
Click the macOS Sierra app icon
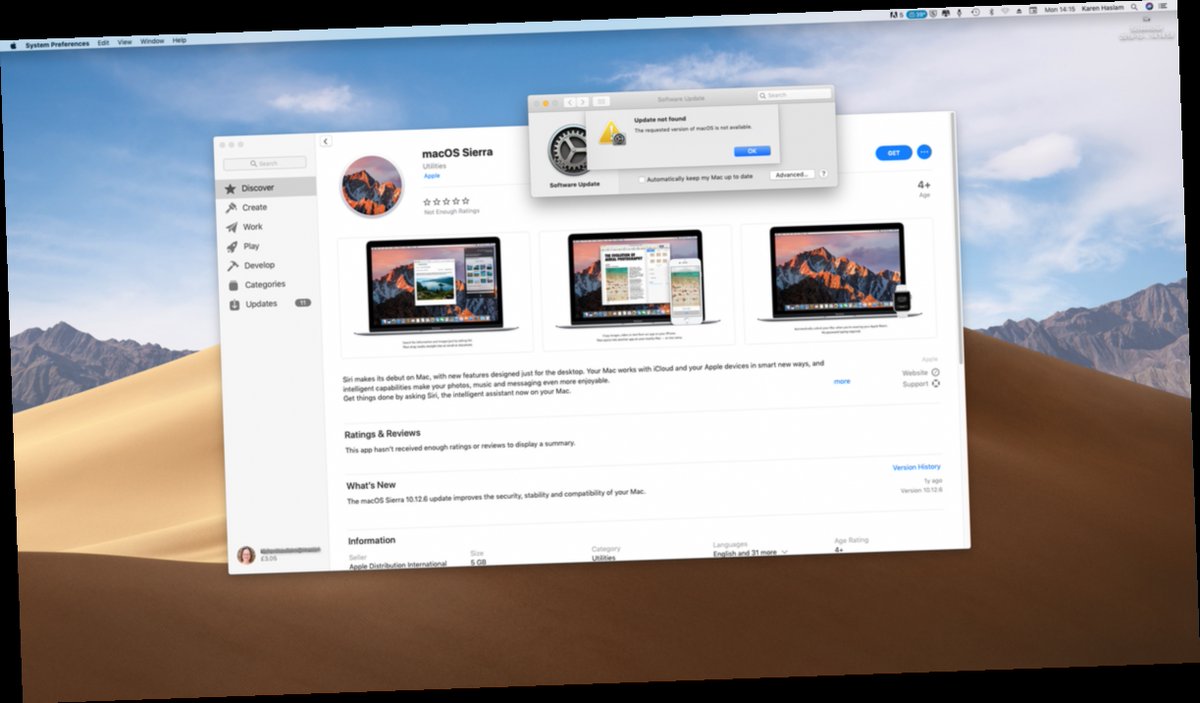(x=371, y=186)
